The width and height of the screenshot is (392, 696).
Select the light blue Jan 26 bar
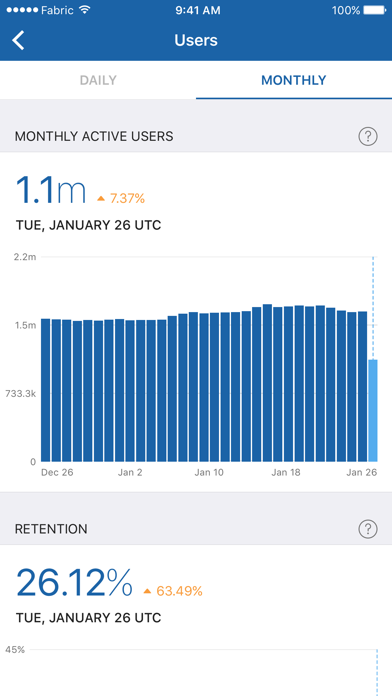click(x=373, y=411)
